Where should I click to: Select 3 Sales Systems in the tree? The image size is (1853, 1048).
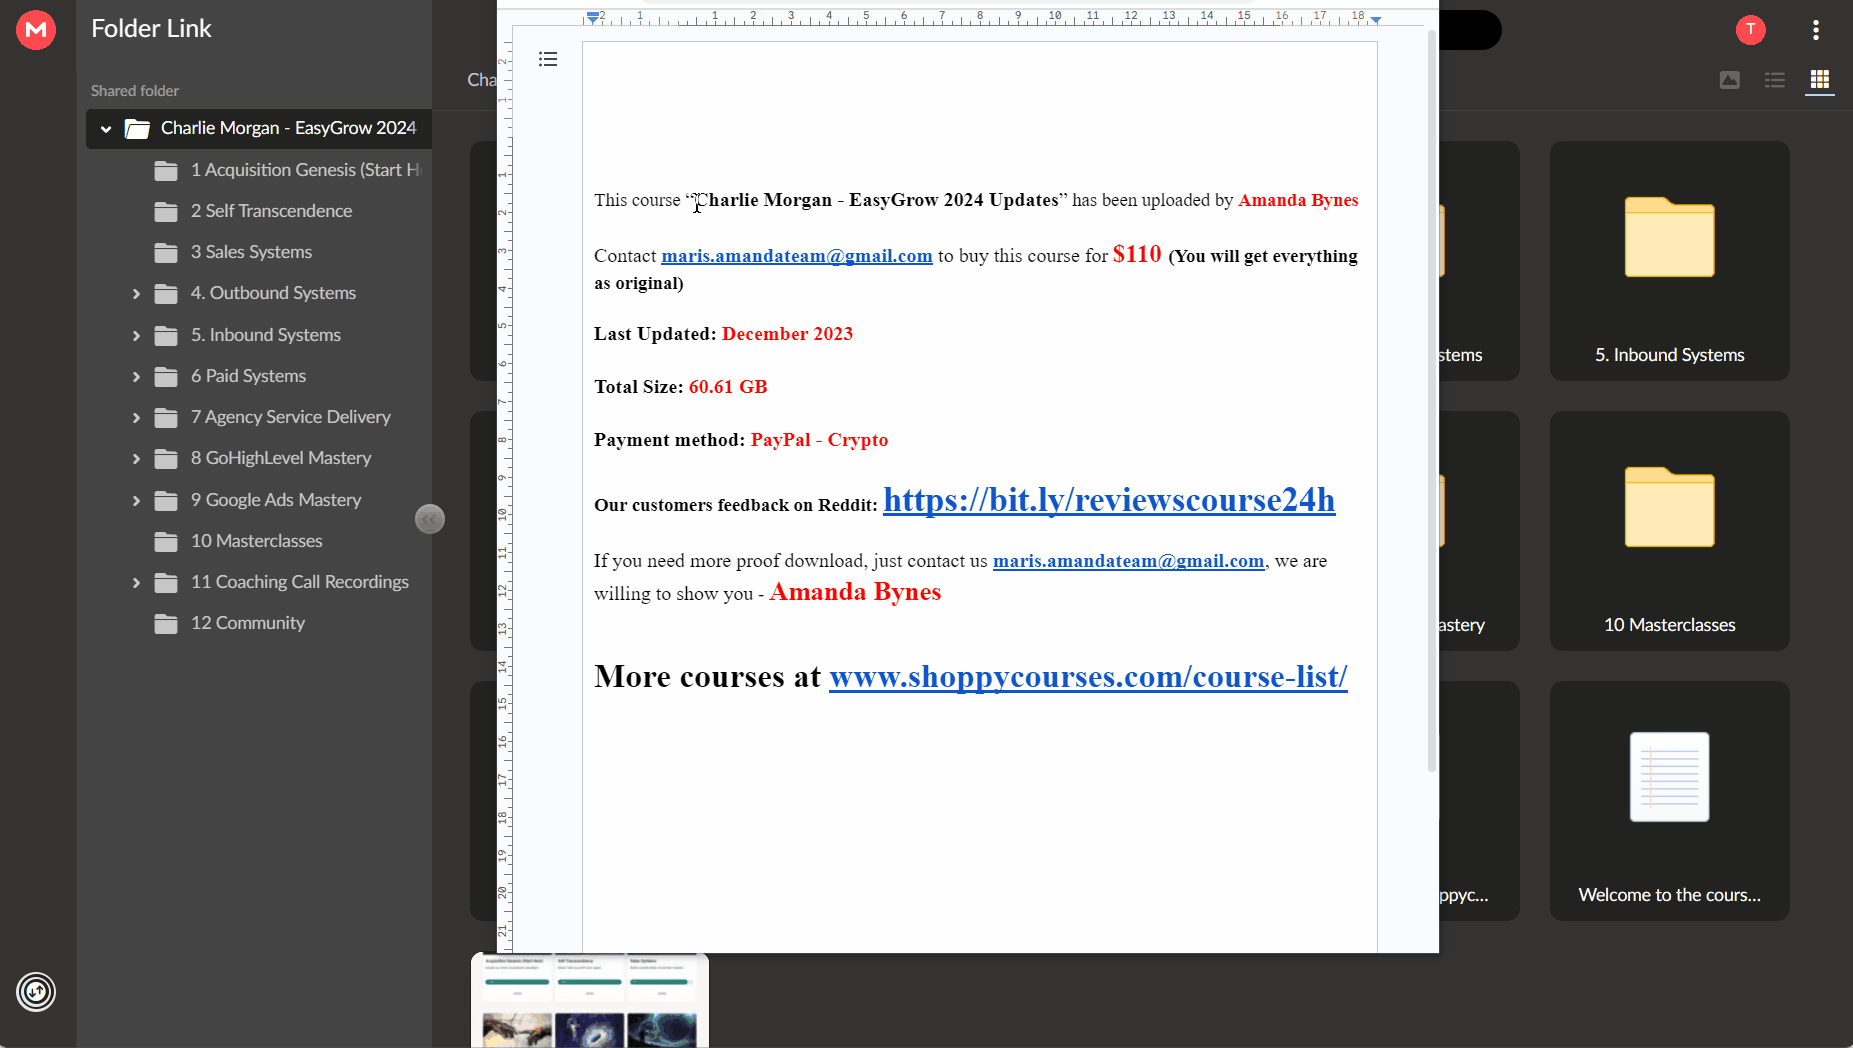(251, 252)
